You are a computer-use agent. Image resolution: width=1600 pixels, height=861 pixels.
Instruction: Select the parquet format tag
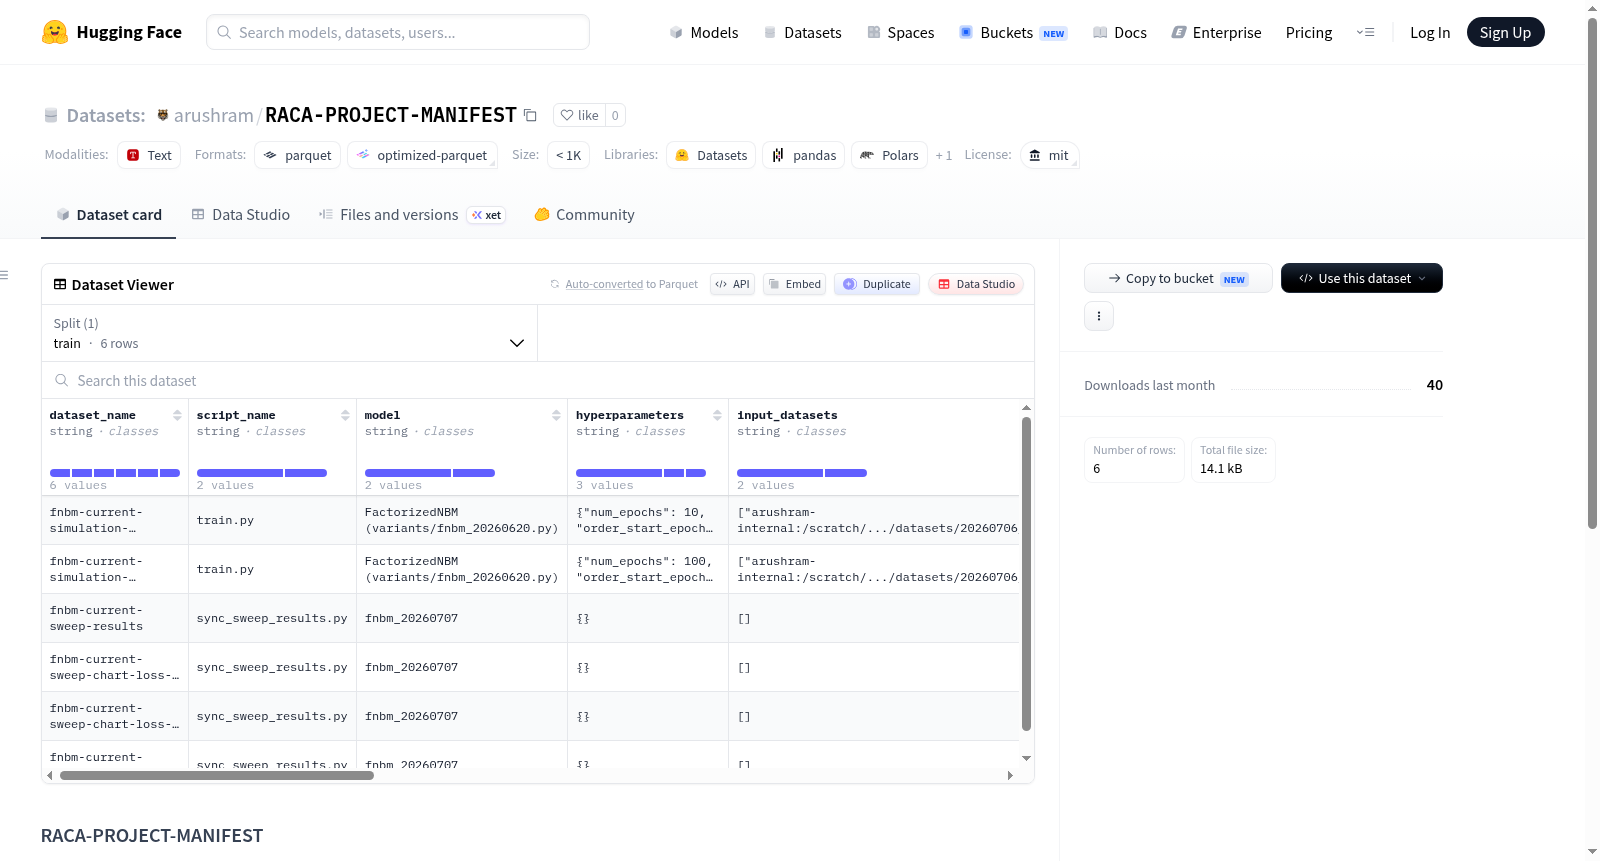298,155
